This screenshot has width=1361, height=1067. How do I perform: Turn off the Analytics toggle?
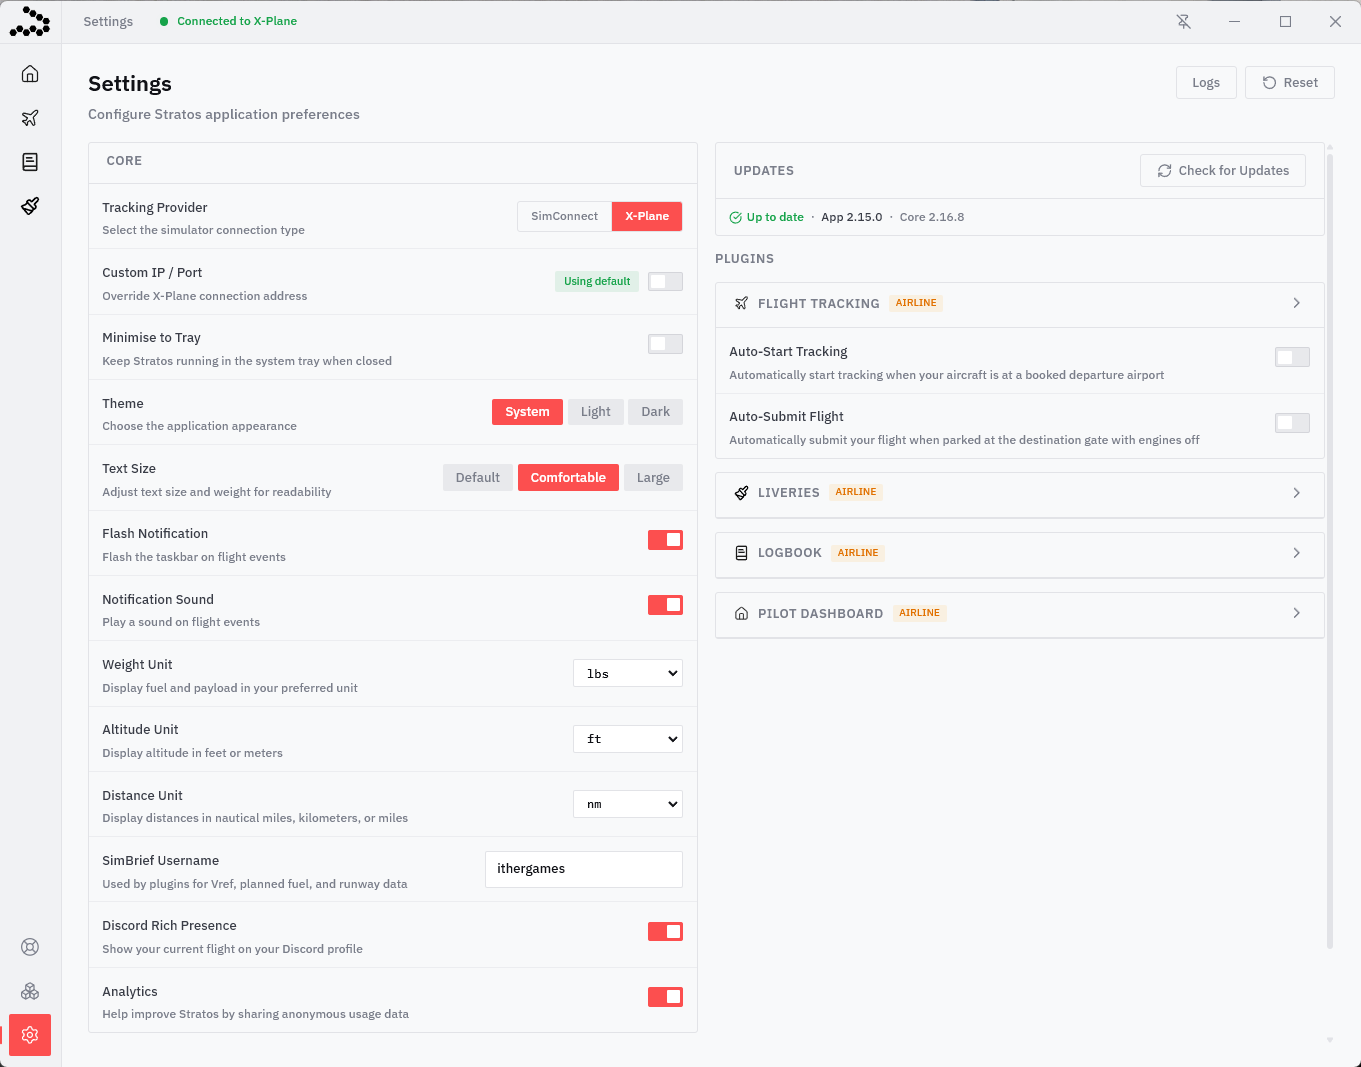pyautogui.click(x=665, y=997)
